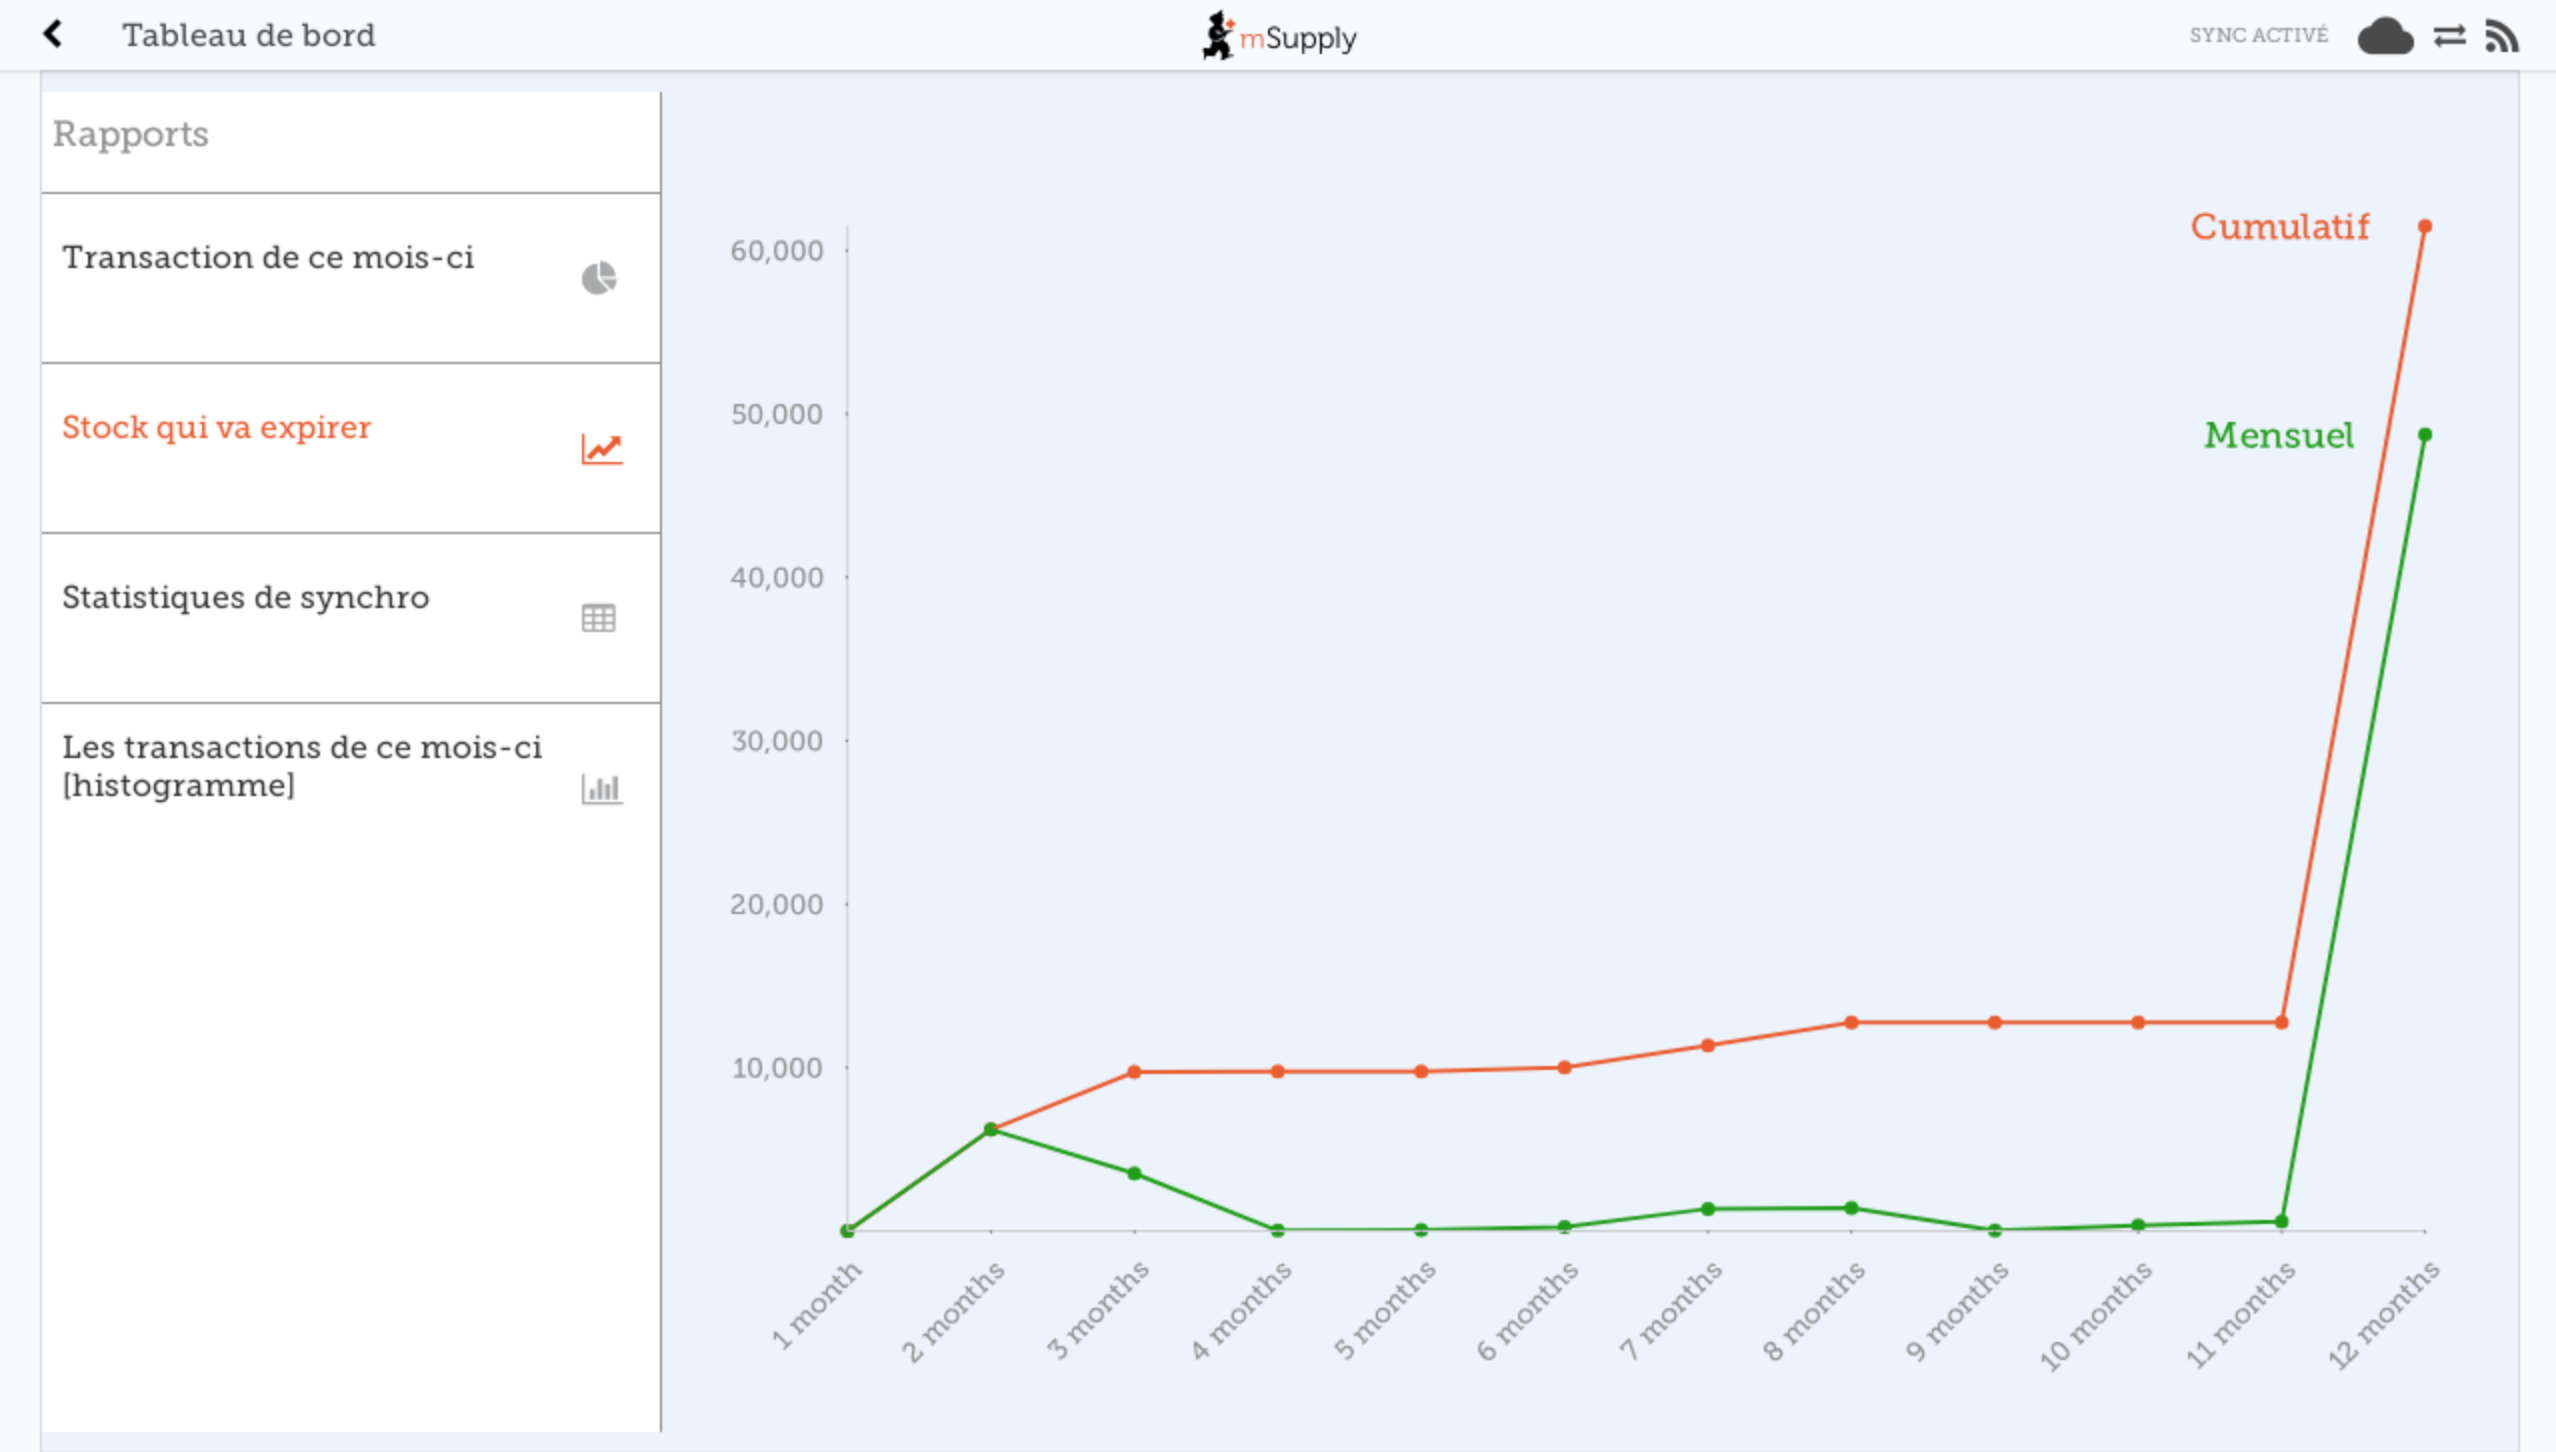Click the Rapports panel header
2556x1452 pixels.
[131, 135]
